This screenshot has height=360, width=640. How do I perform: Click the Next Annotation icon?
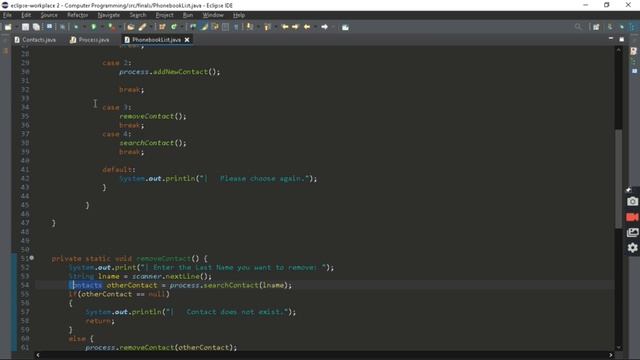[249, 27]
